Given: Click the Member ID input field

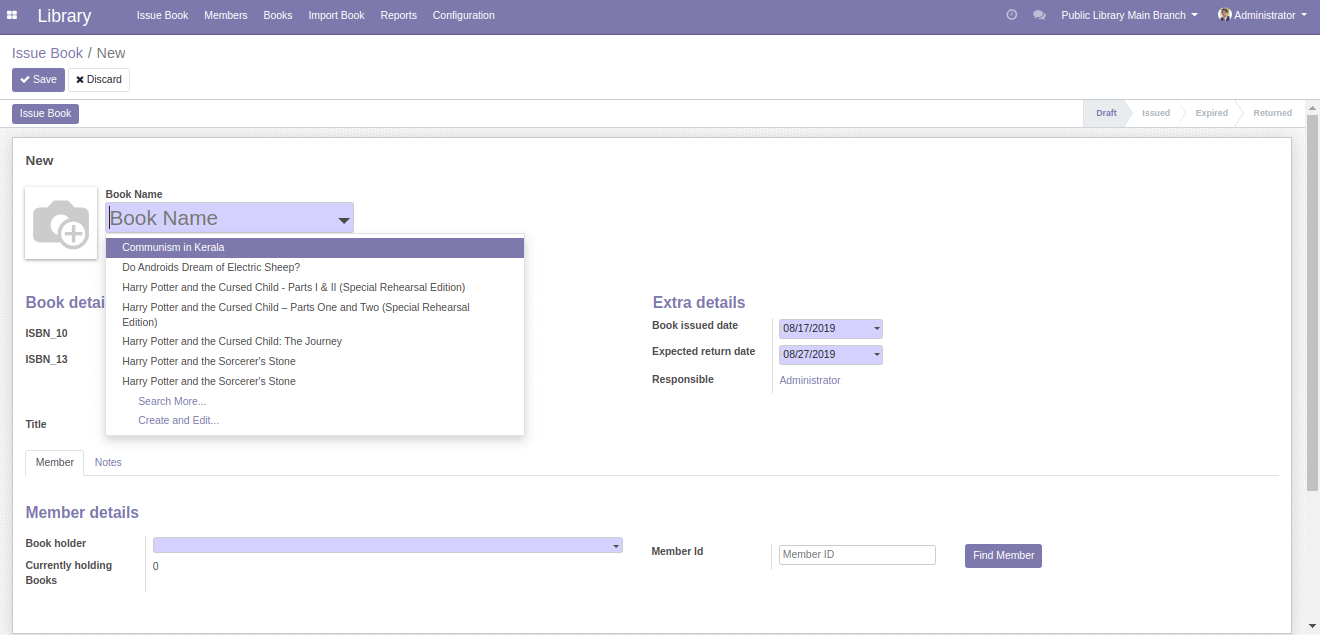Looking at the screenshot, I should click(857, 554).
